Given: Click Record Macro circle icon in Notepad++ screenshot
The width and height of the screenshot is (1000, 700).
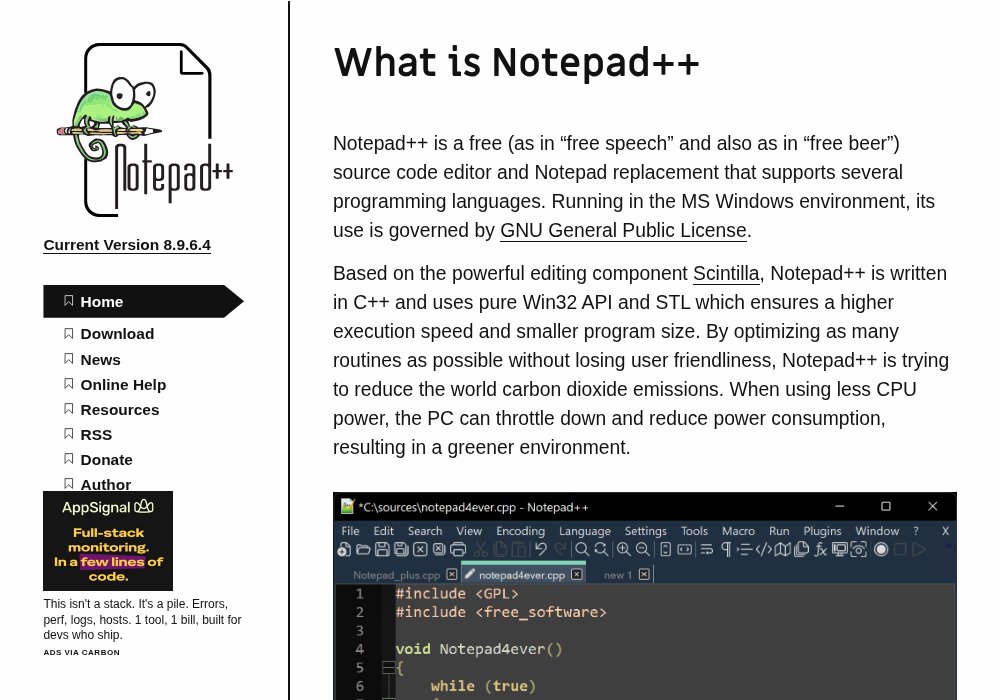Looking at the screenshot, I should [881, 550].
